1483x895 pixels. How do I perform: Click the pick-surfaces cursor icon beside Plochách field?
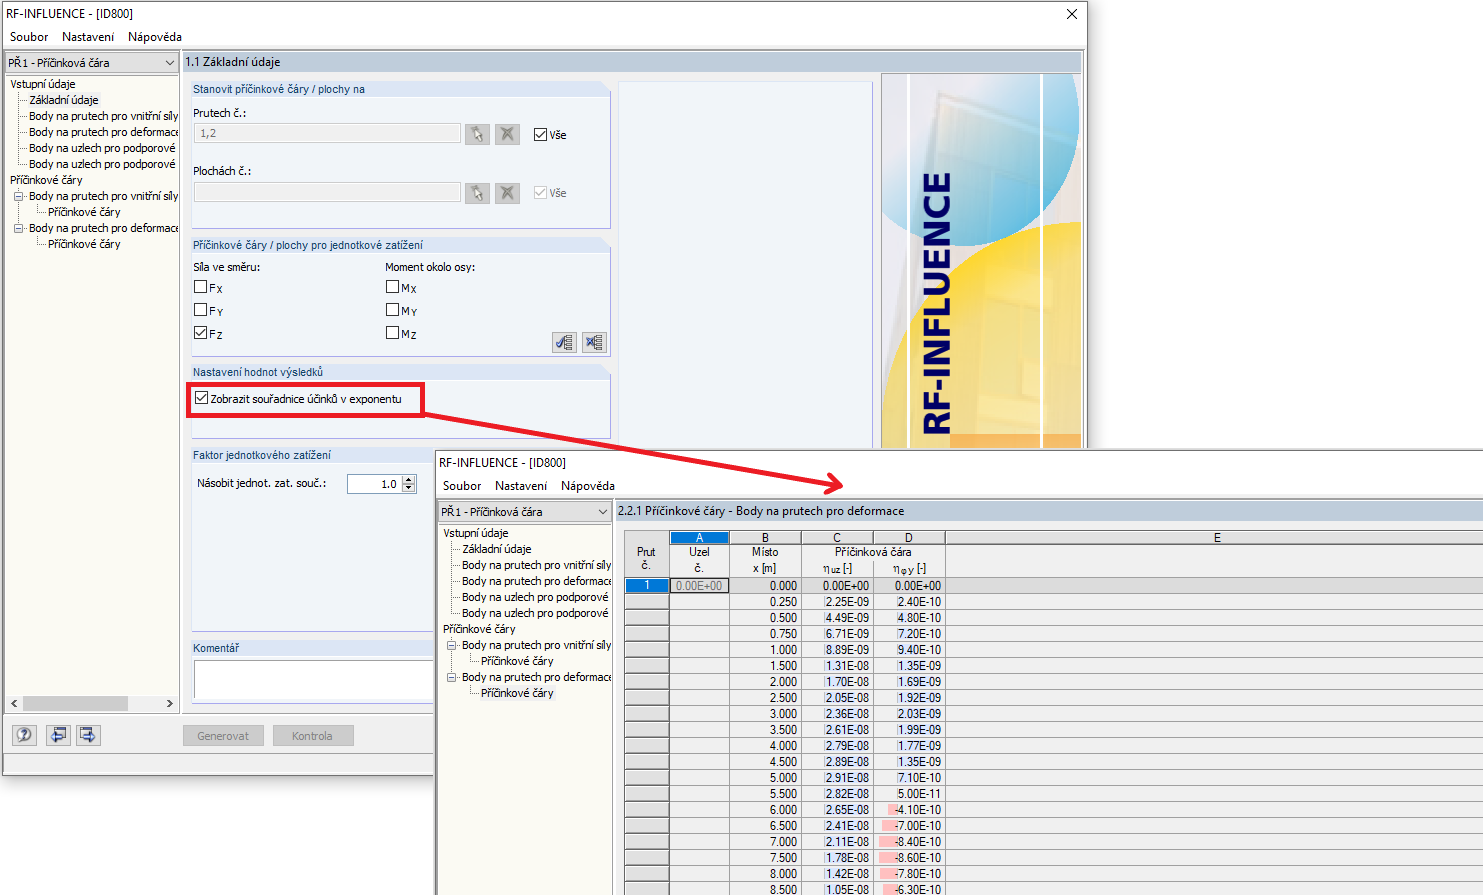478,192
